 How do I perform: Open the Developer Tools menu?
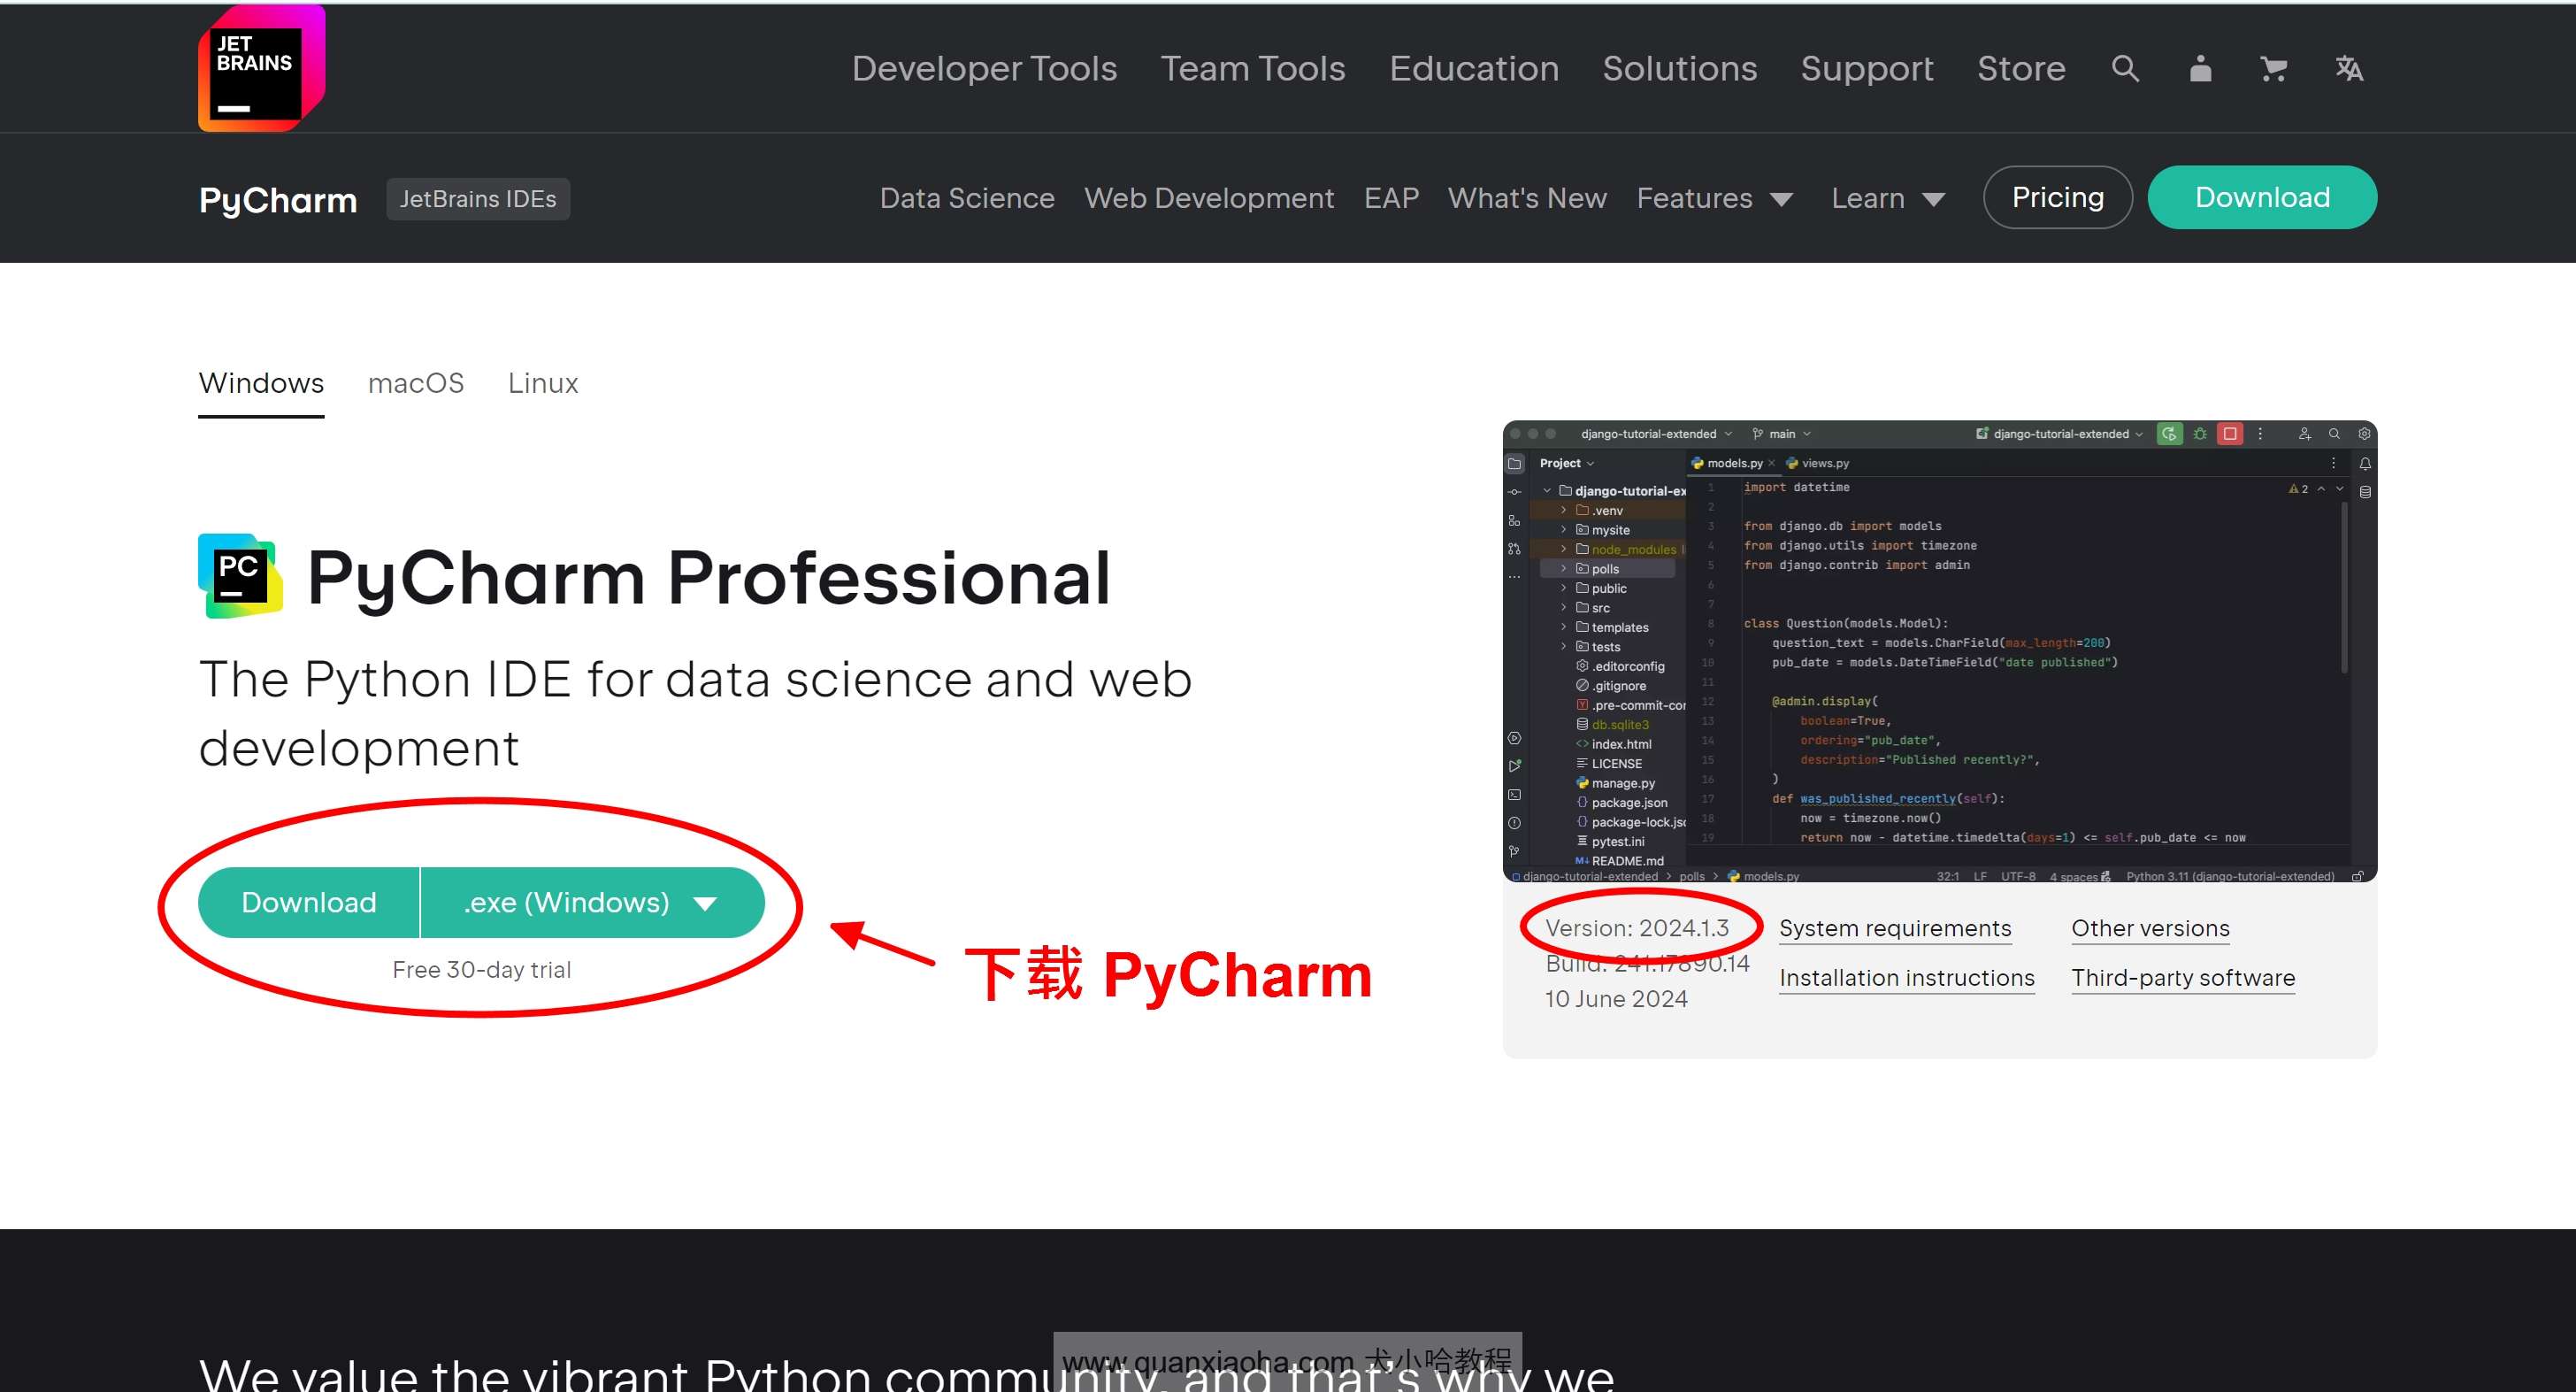(985, 68)
